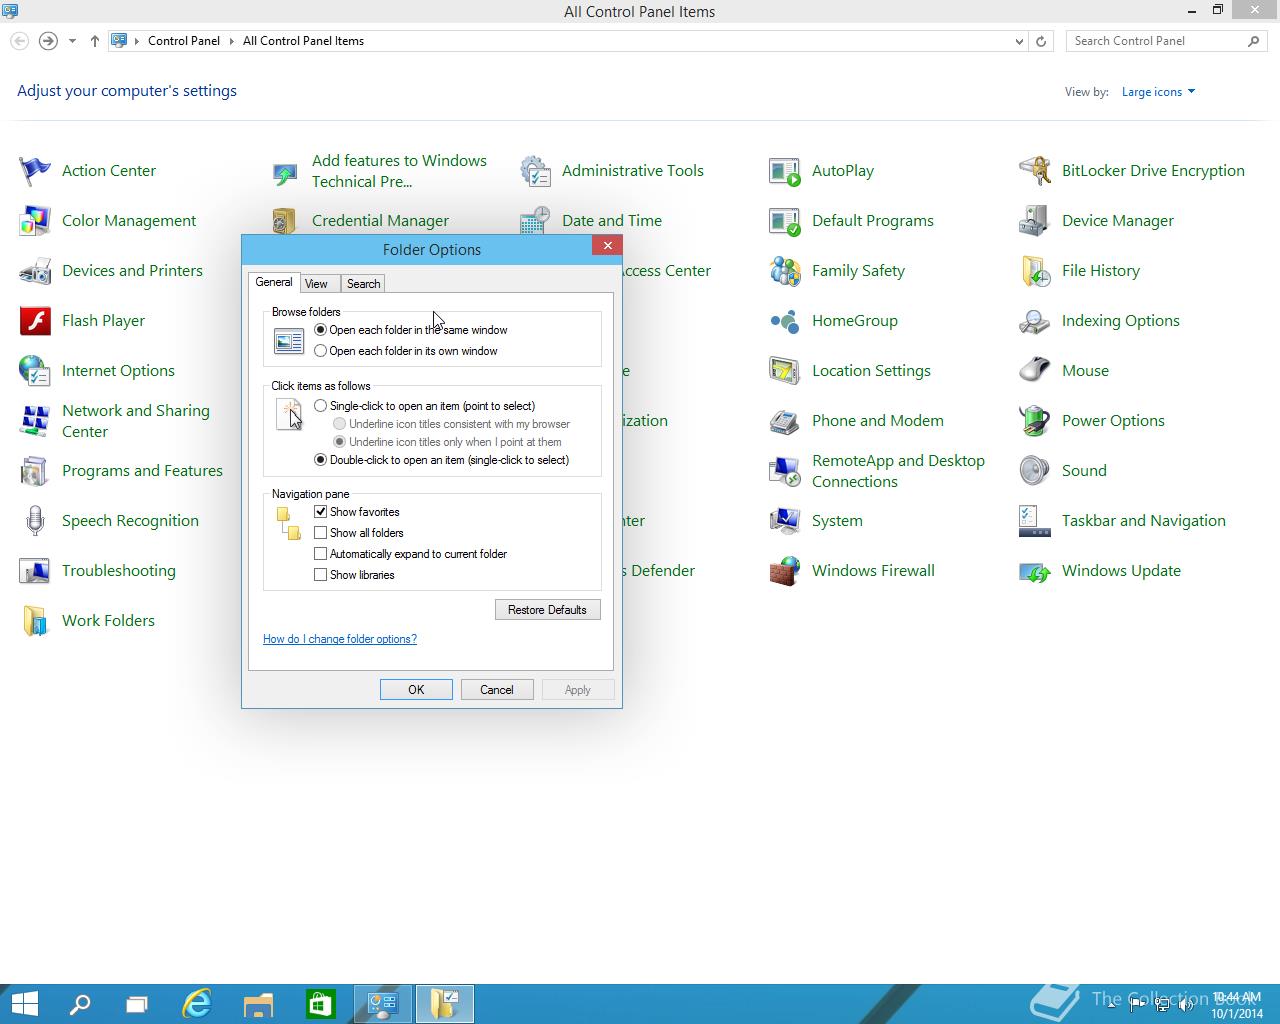Click Control Panel breadcrumb
The height and width of the screenshot is (1024, 1280).
click(184, 41)
